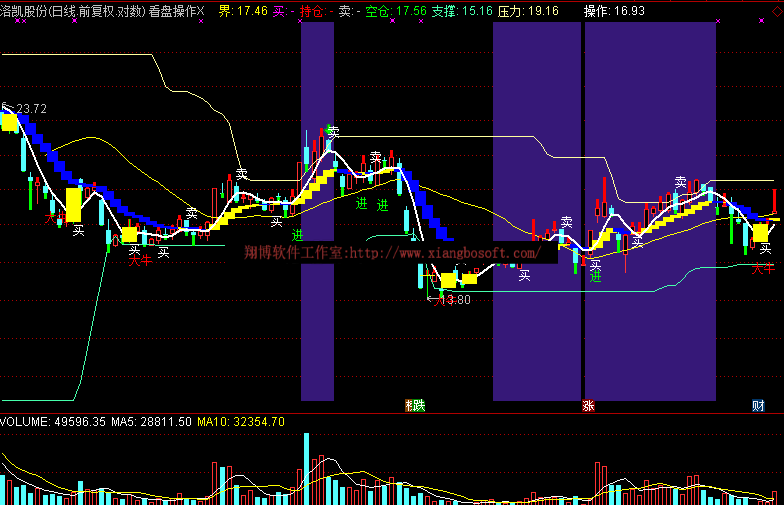This screenshot has width=784, height=505.
Task: Select the yellow MA10: 32354.70 value
Action: (x=240, y=422)
